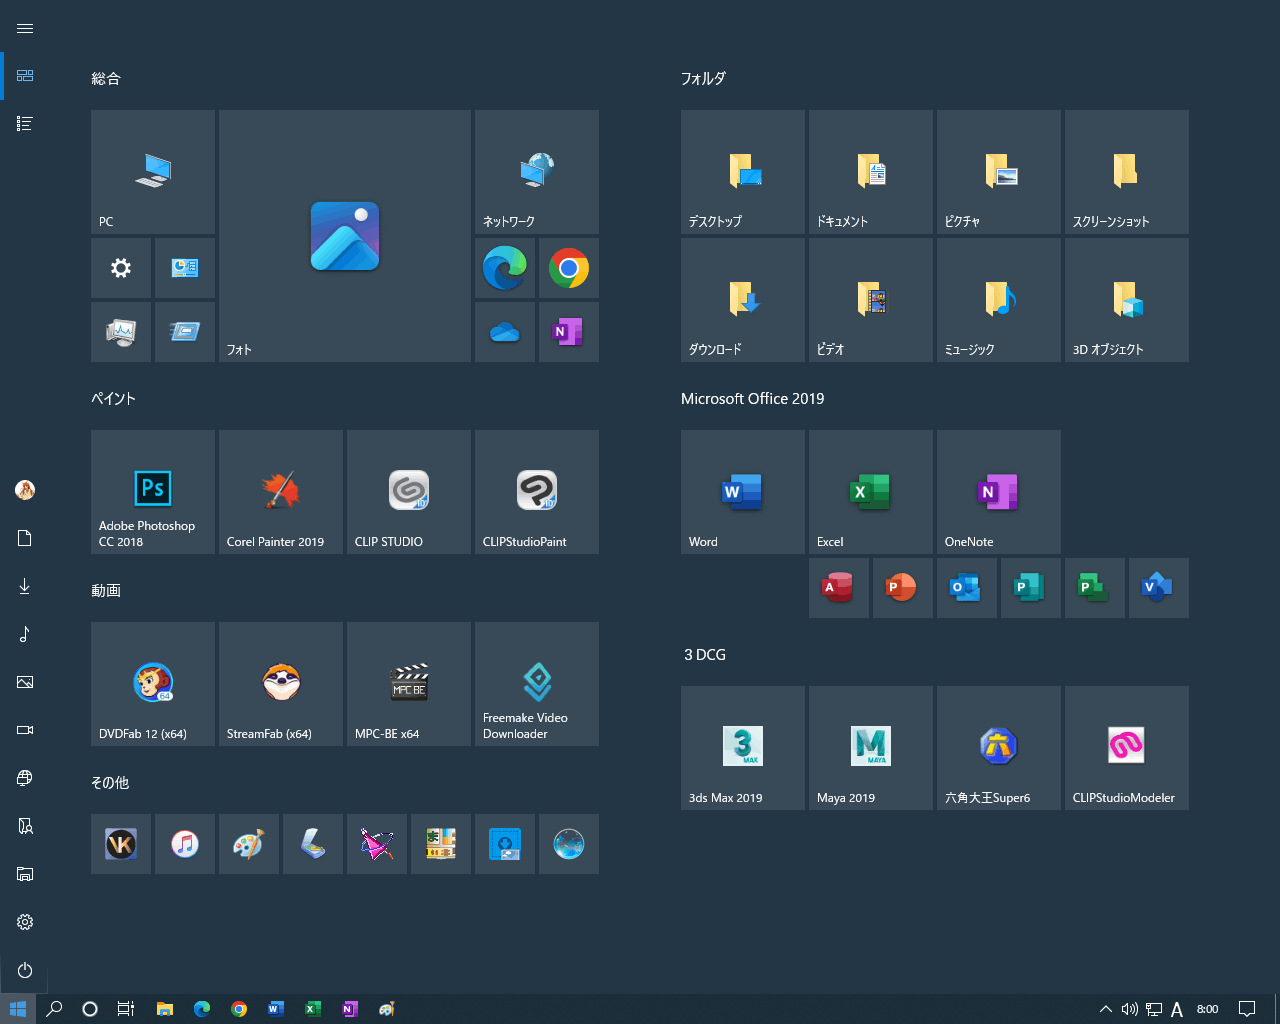Image resolution: width=1280 pixels, height=1024 pixels.
Task: Select the ペイント group header
Action: 113,398
